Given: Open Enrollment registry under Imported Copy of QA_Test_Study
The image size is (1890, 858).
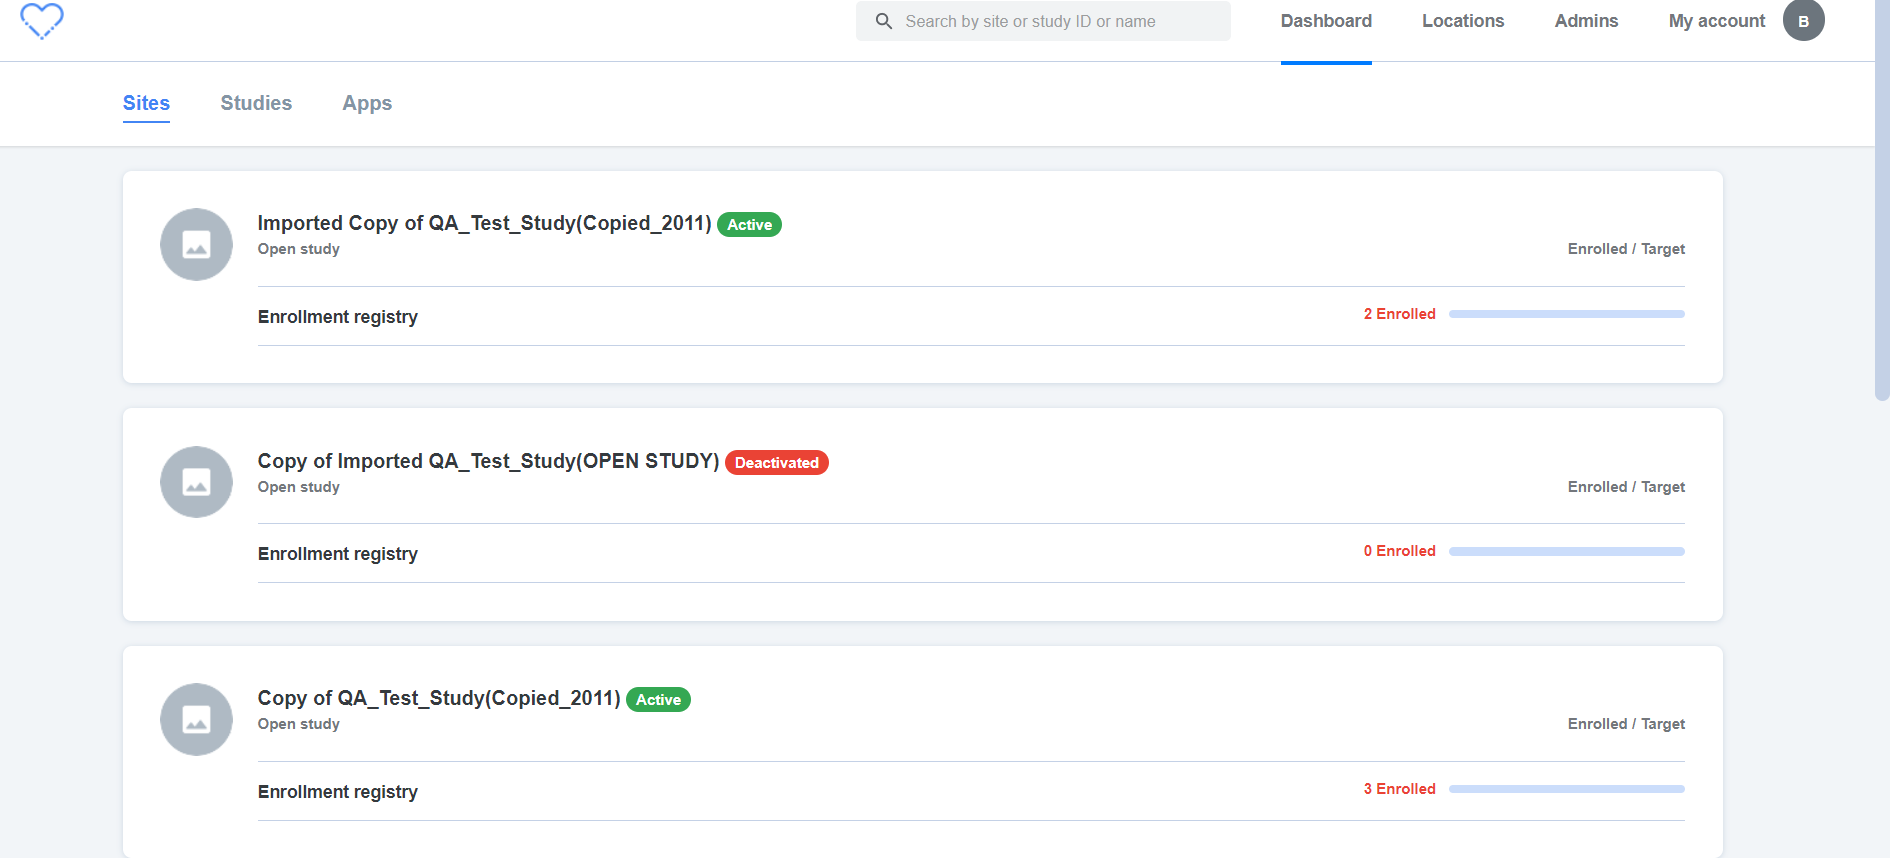Looking at the screenshot, I should (x=338, y=317).
